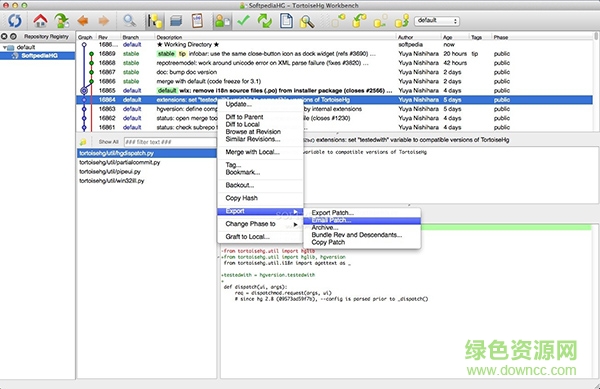Click the green checkmark Verify icon

243,21
